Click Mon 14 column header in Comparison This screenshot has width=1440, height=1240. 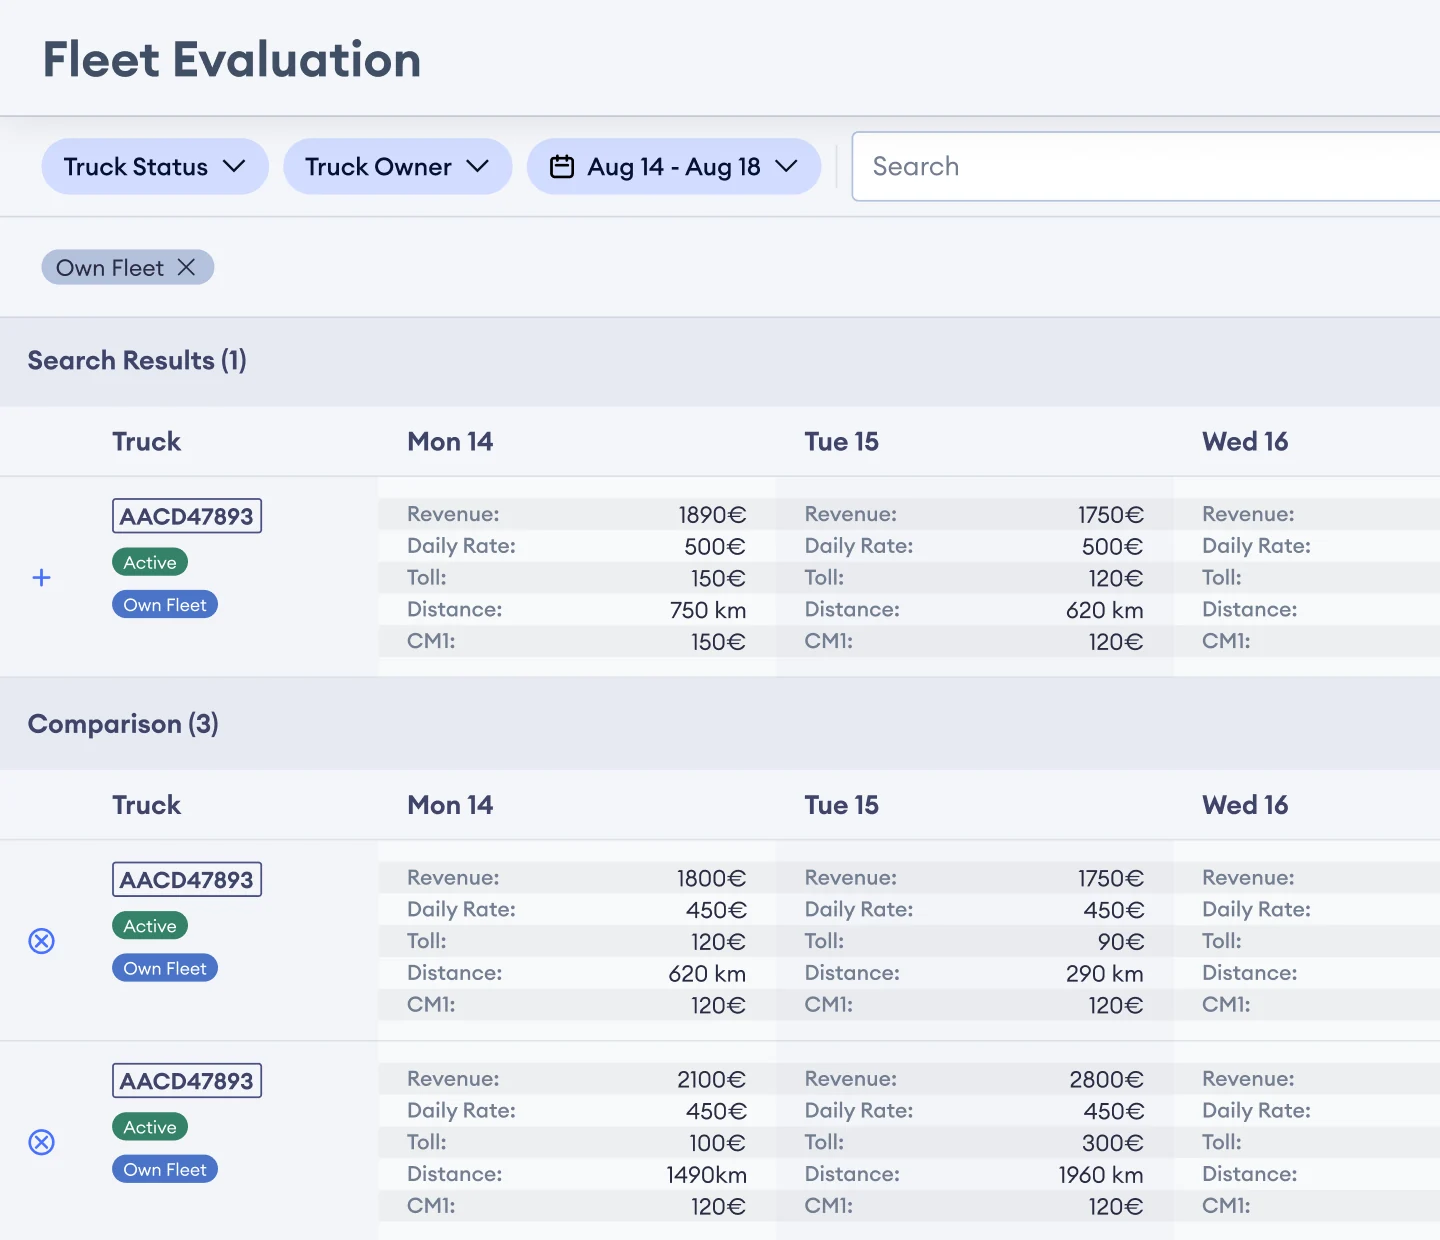tap(450, 805)
